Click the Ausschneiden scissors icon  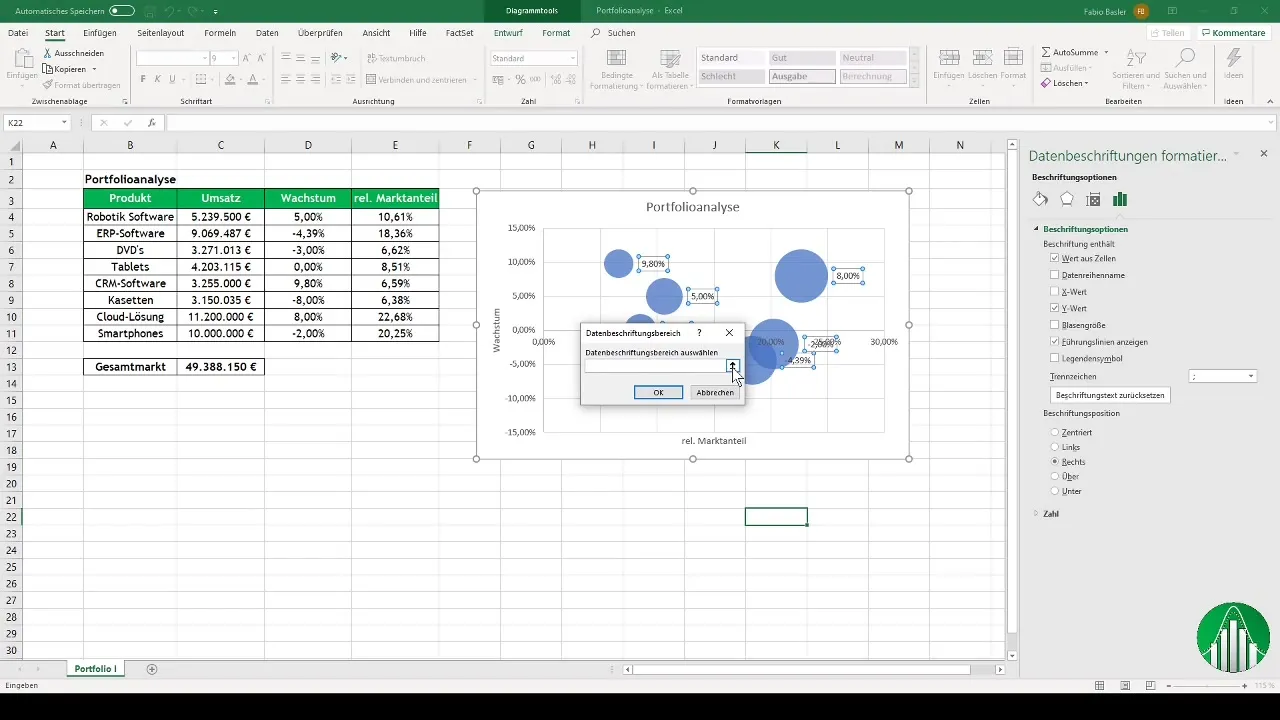click(x=47, y=53)
